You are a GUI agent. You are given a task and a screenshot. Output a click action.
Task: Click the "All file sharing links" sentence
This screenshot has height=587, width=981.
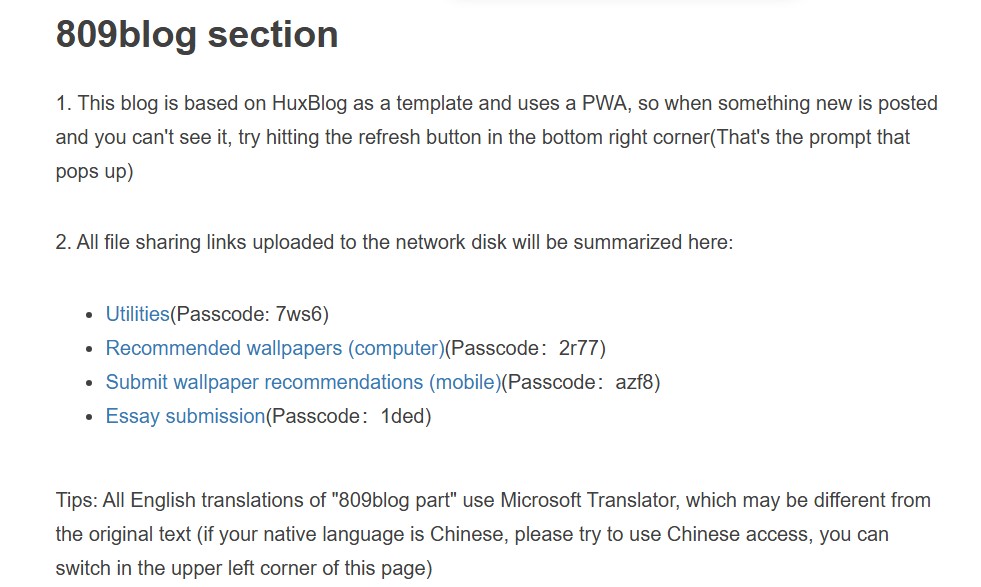[394, 242]
